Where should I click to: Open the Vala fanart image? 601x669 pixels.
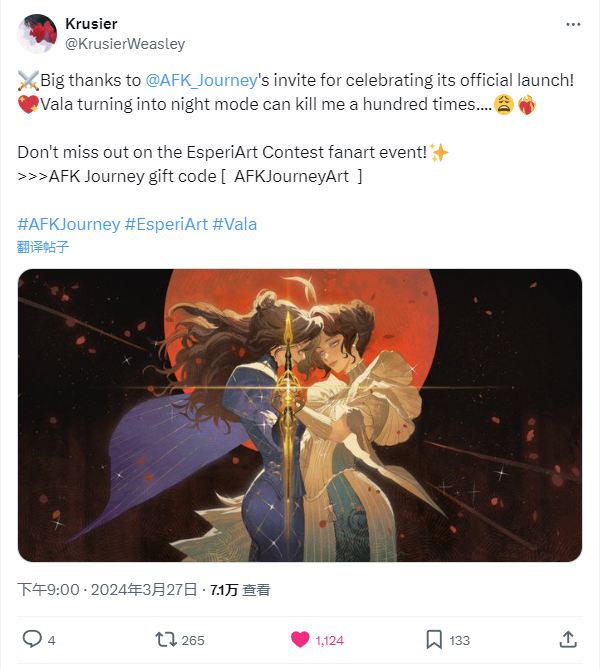tap(300, 415)
